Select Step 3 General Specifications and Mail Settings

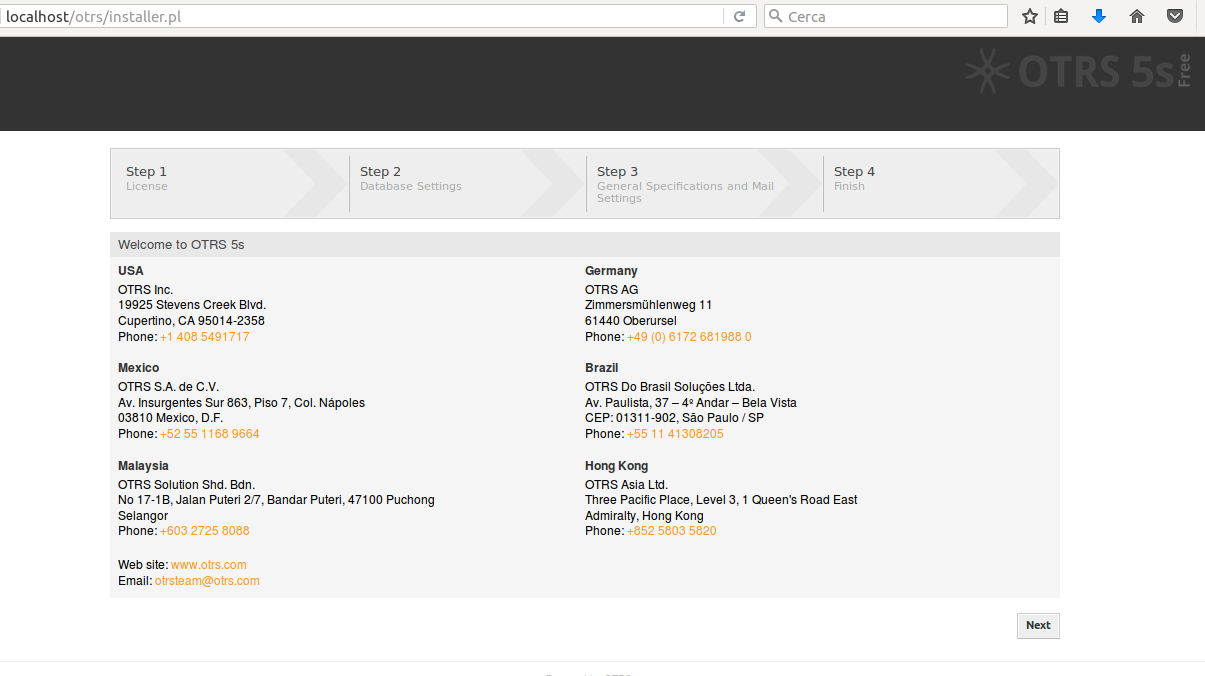coord(705,183)
